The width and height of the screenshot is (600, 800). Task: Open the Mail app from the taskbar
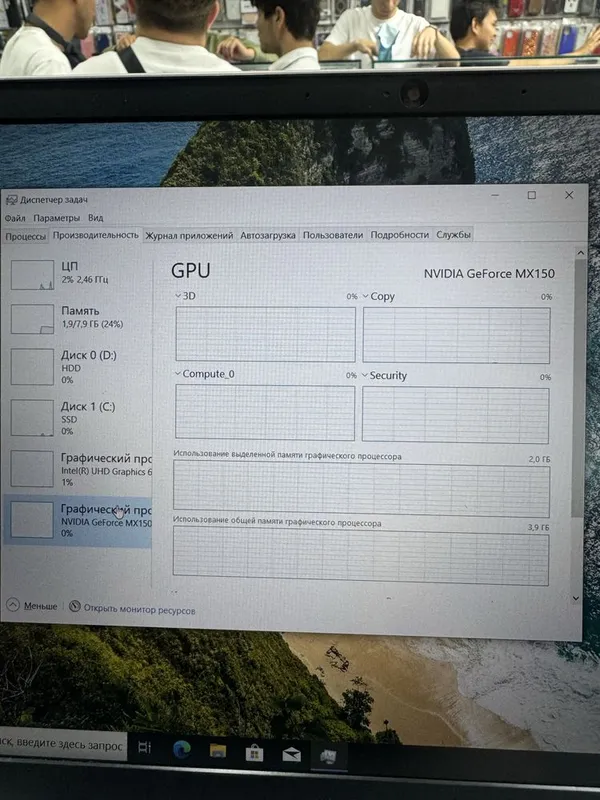pyautogui.click(x=291, y=755)
